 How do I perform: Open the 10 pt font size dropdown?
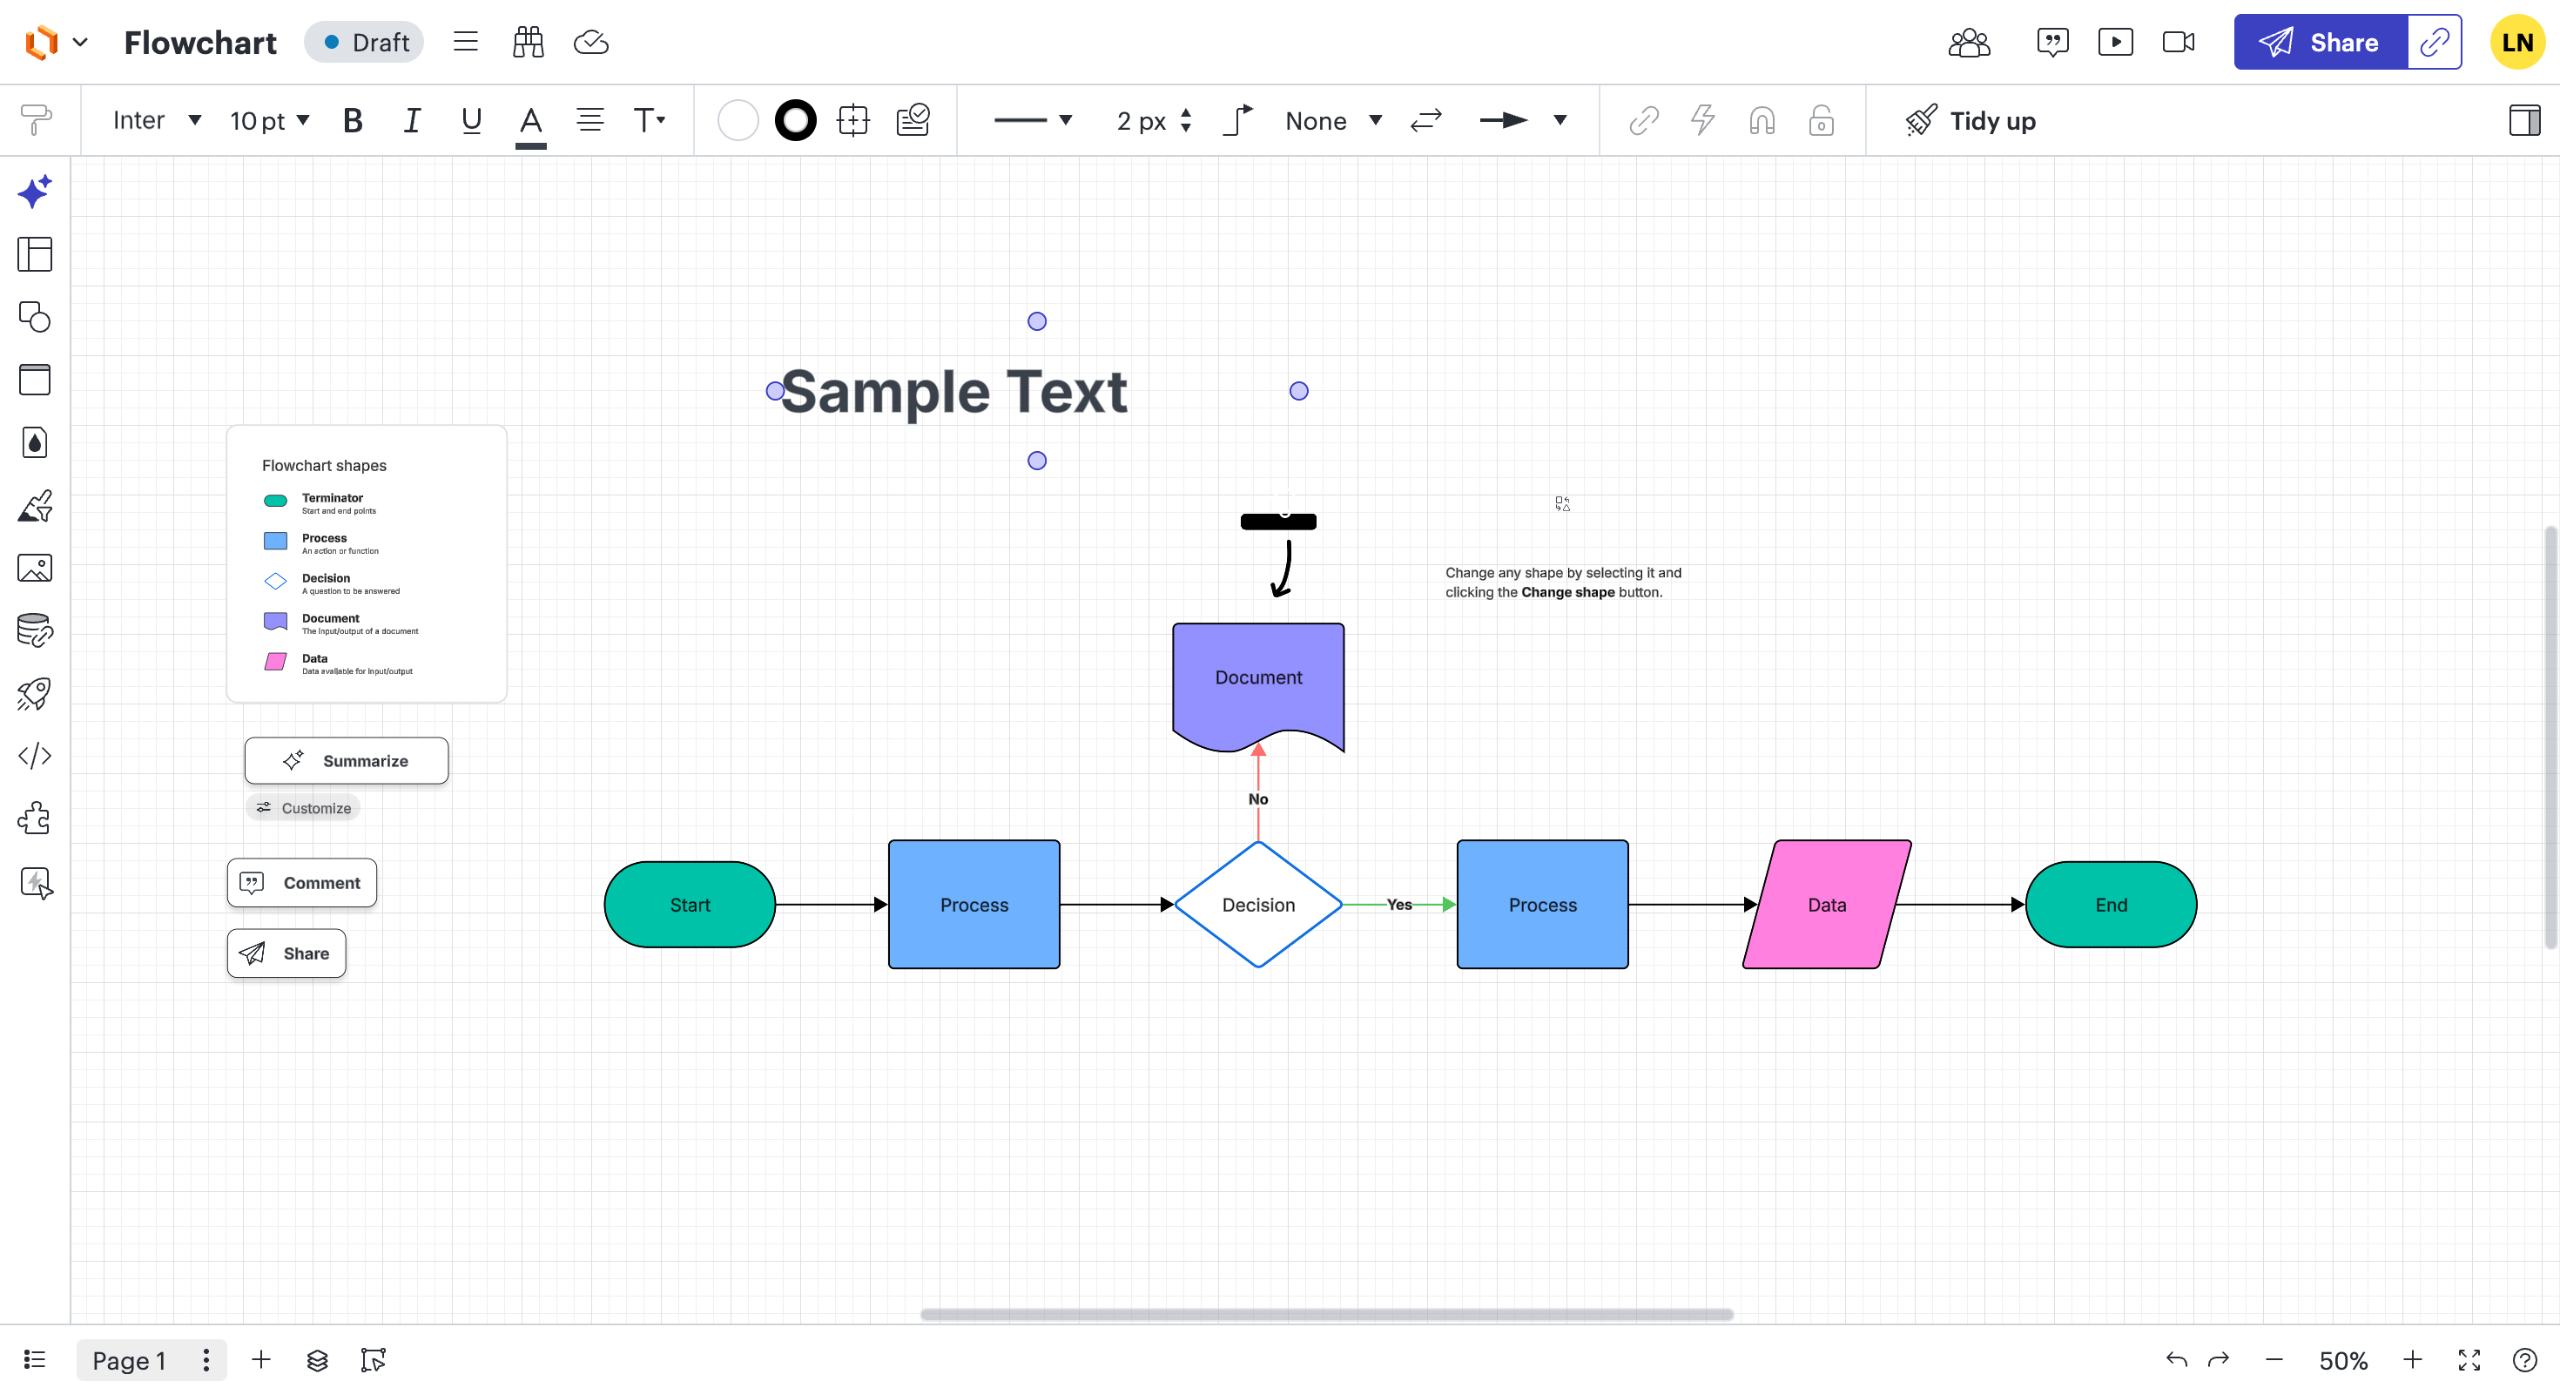(269, 121)
